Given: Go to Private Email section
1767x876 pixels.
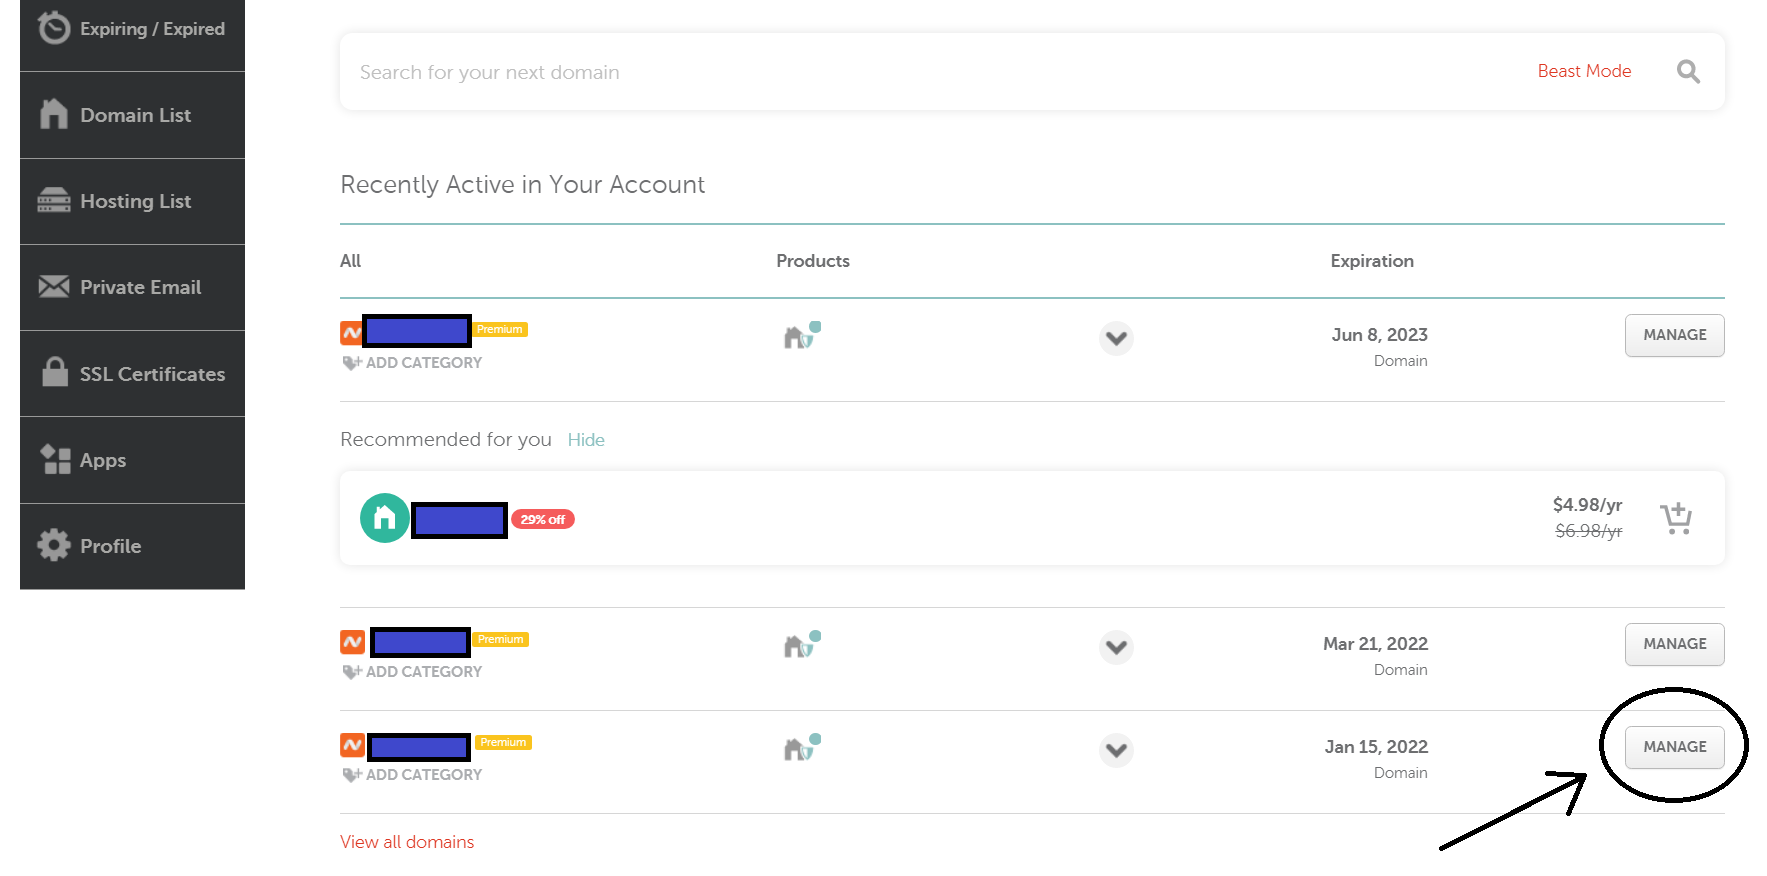Looking at the screenshot, I should (x=139, y=287).
